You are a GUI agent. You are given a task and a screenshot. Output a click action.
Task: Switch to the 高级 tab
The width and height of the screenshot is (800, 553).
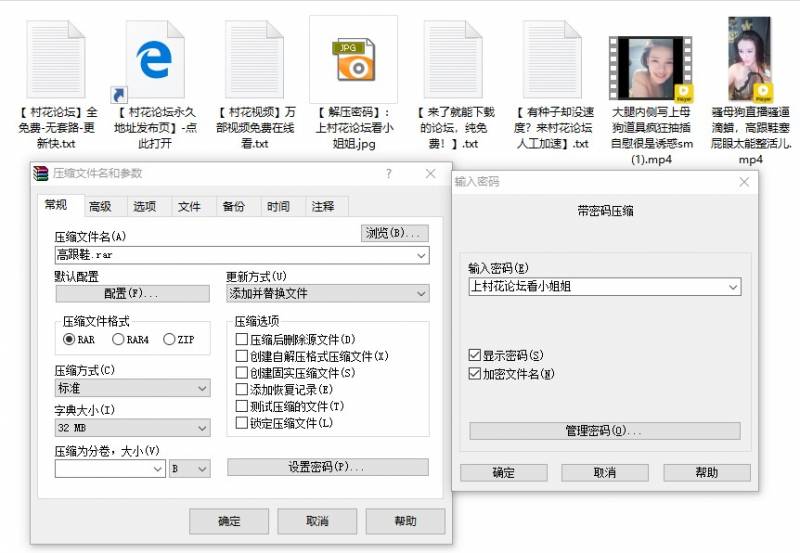tap(100, 207)
